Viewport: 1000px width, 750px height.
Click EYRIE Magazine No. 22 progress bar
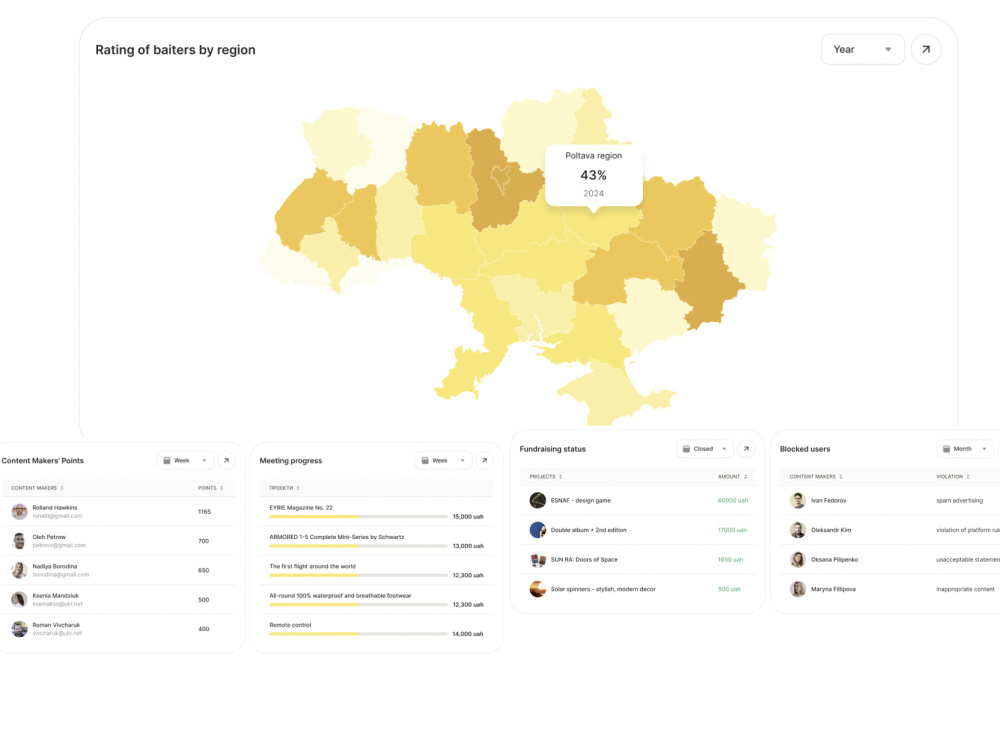pos(358,517)
